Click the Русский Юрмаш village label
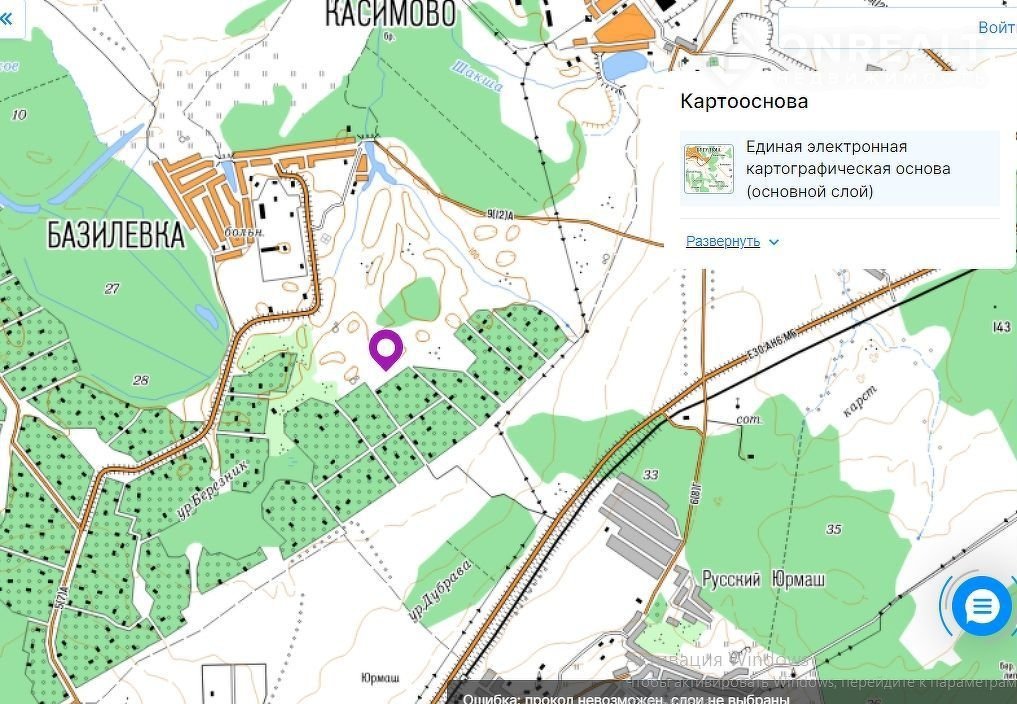 (x=763, y=579)
